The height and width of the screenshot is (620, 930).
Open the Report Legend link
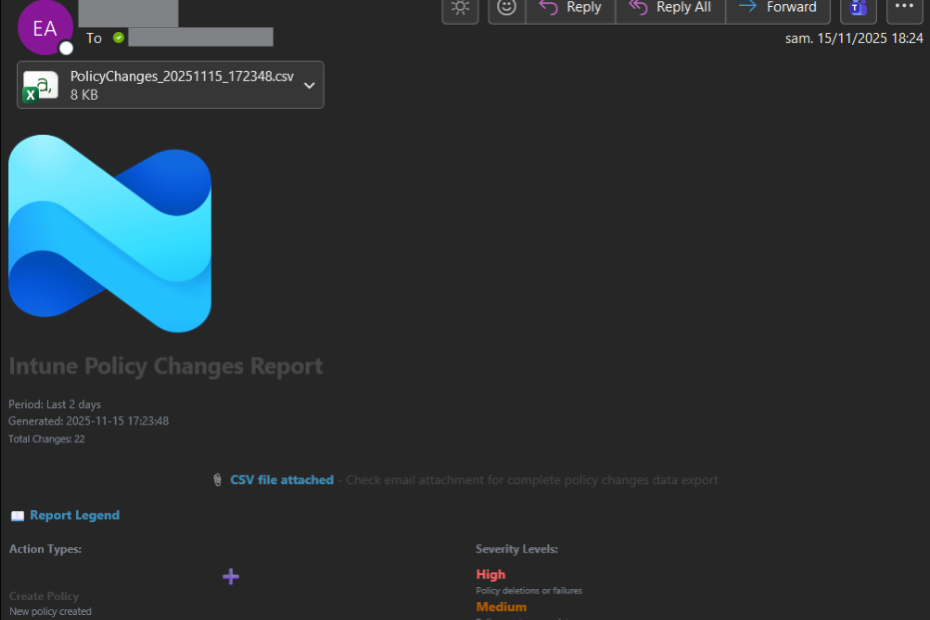pos(74,516)
